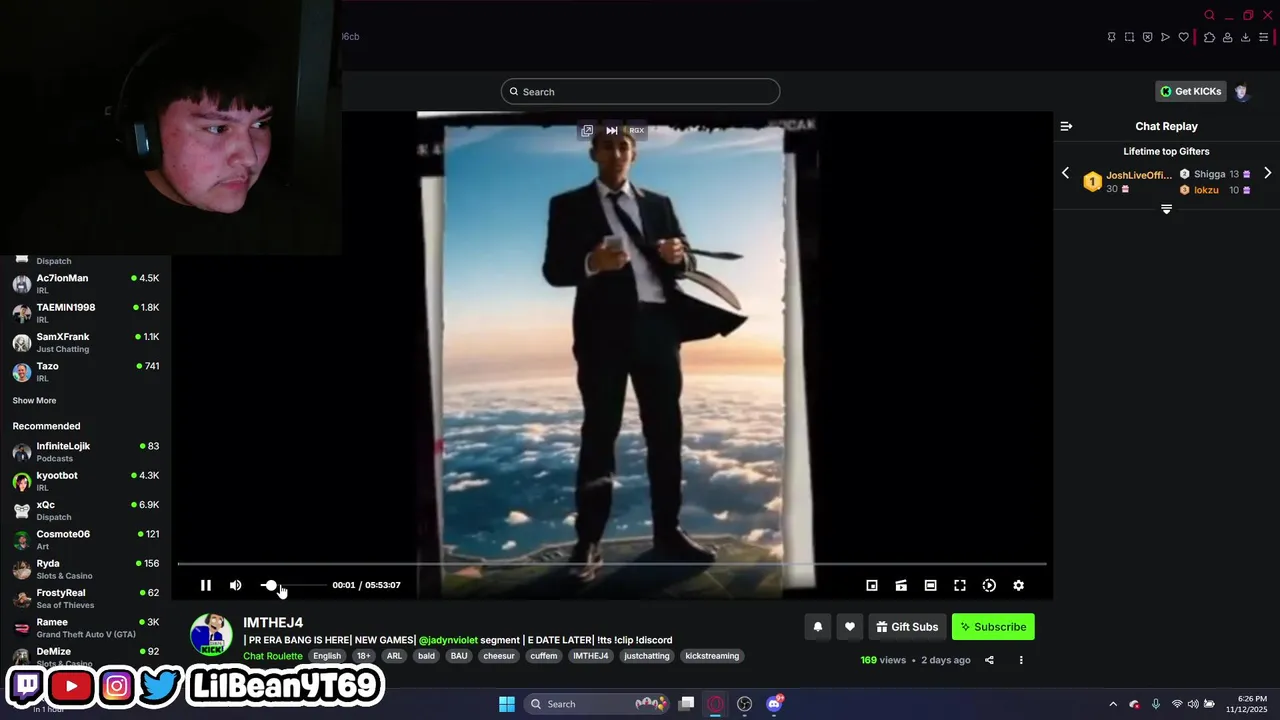1280x720 pixels.
Task: Click the browser tab search magnifier
Action: (1209, 15)
